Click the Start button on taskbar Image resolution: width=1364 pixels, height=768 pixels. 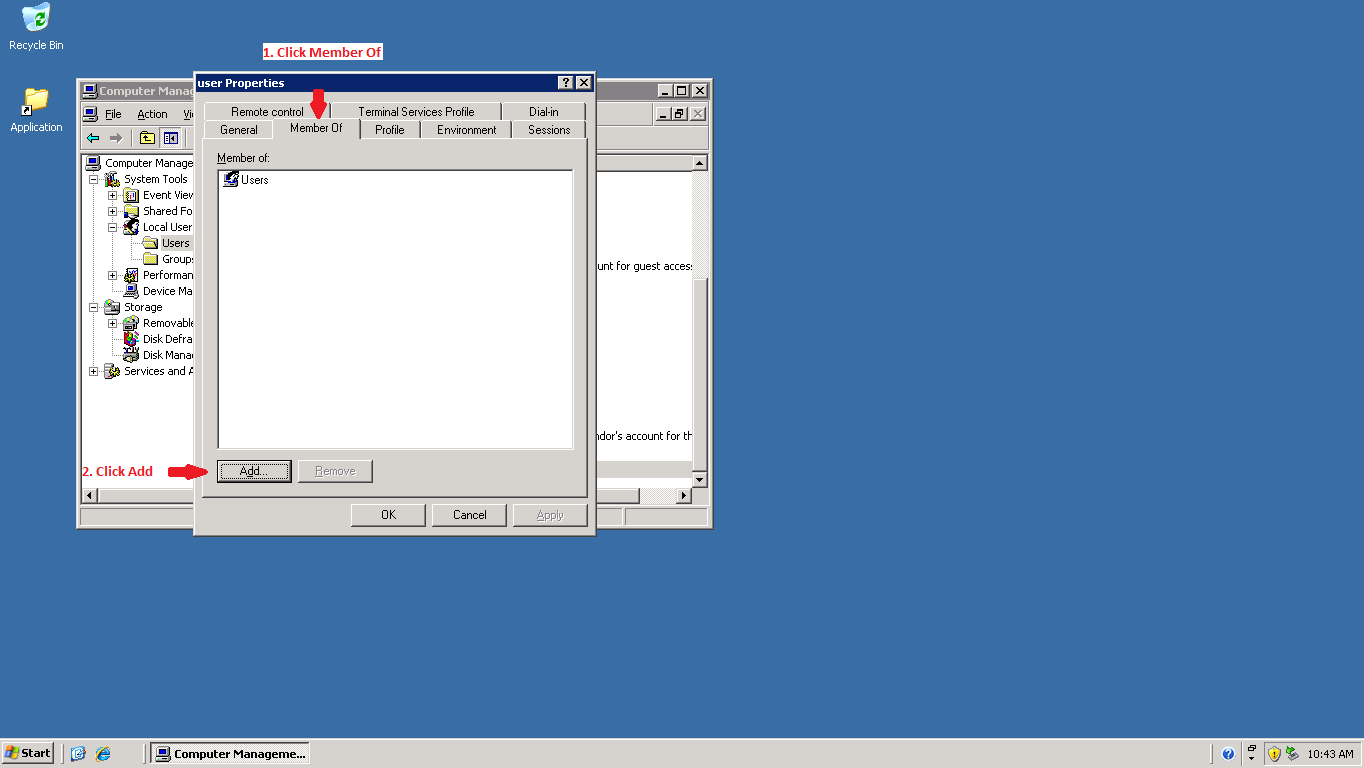pos(26,752)
